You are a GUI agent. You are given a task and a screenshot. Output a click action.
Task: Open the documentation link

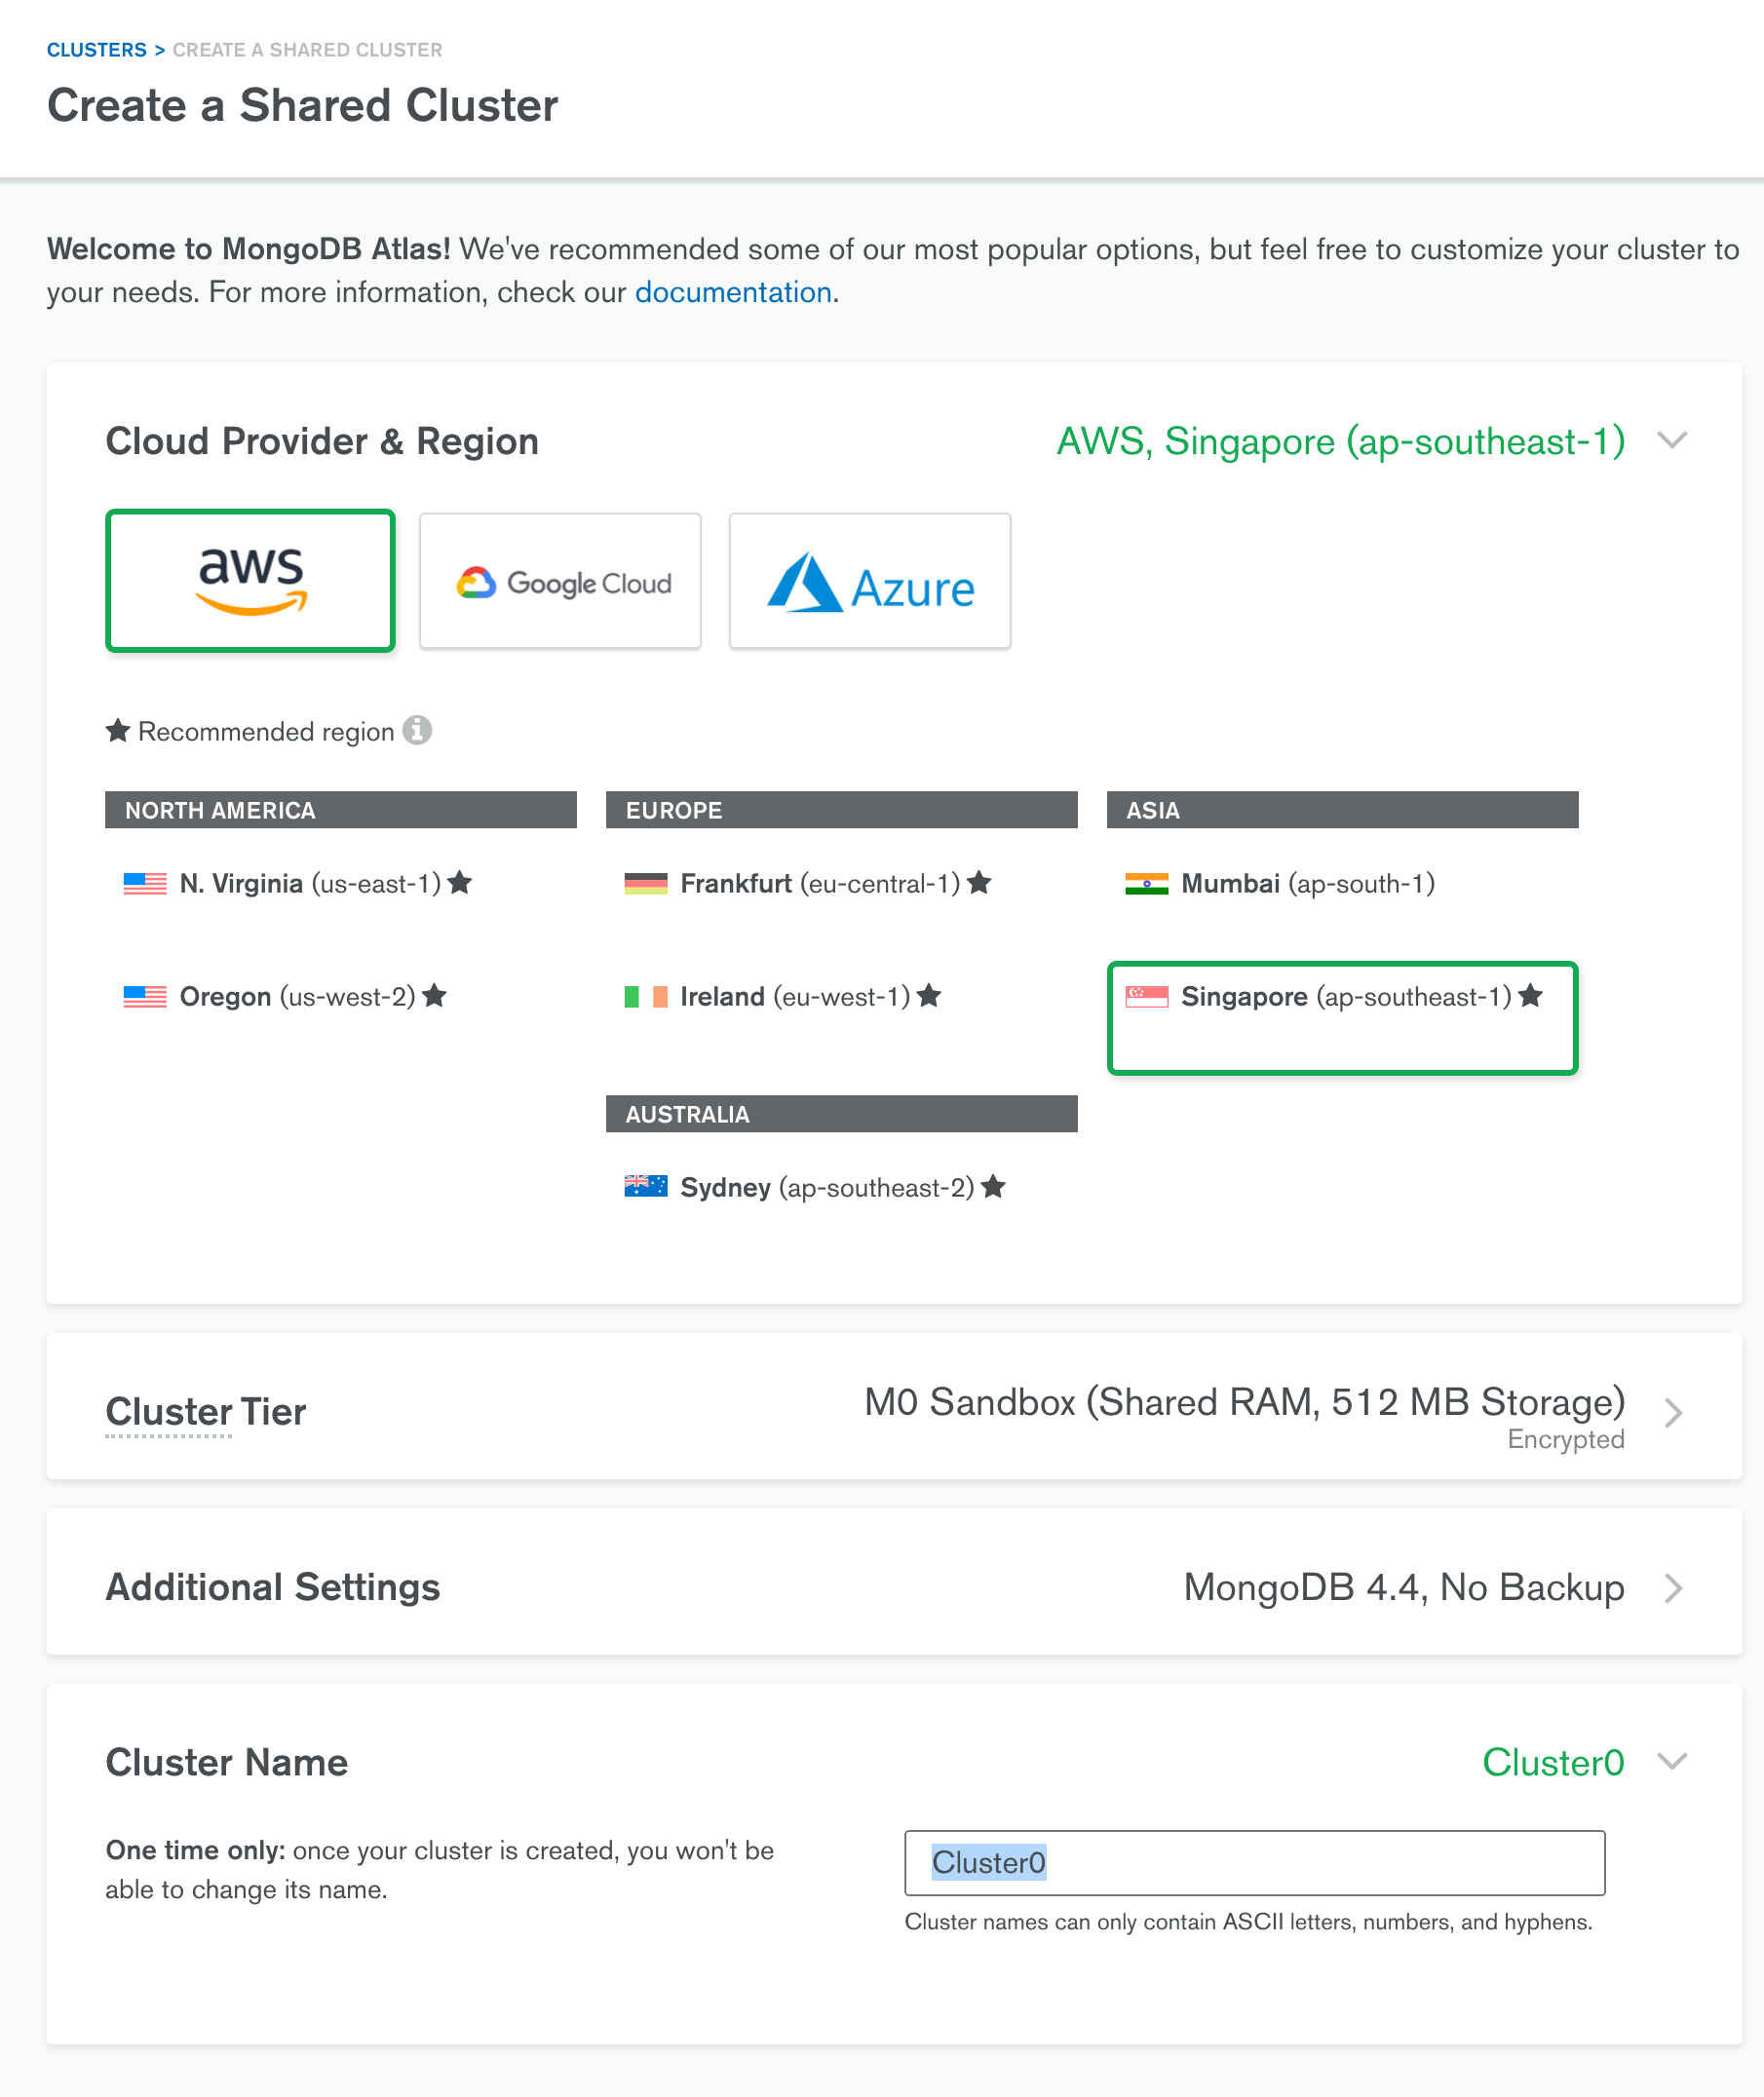733,292
